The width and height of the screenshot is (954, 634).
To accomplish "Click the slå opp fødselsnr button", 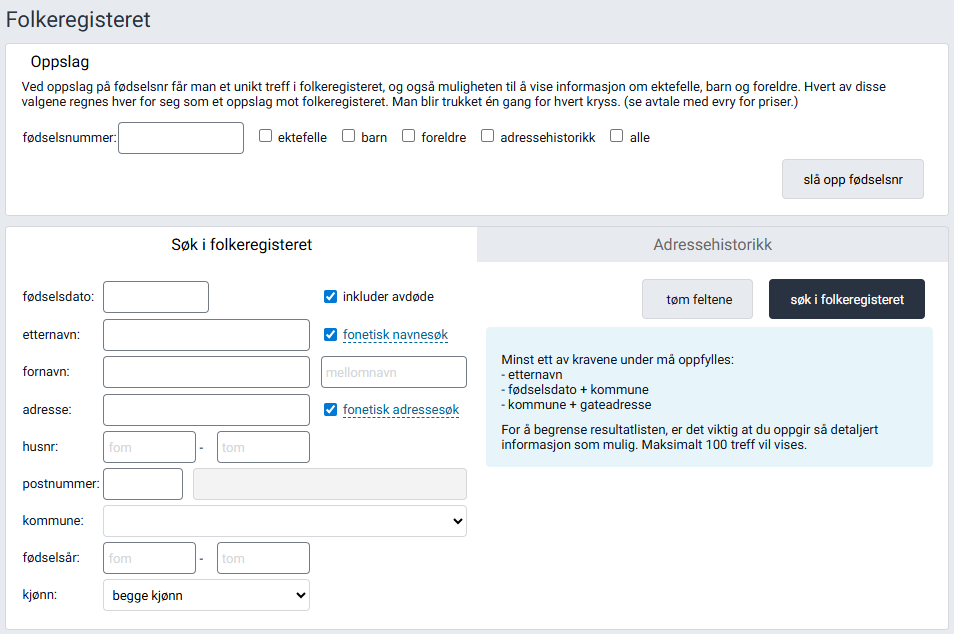I will coord(852,178).
